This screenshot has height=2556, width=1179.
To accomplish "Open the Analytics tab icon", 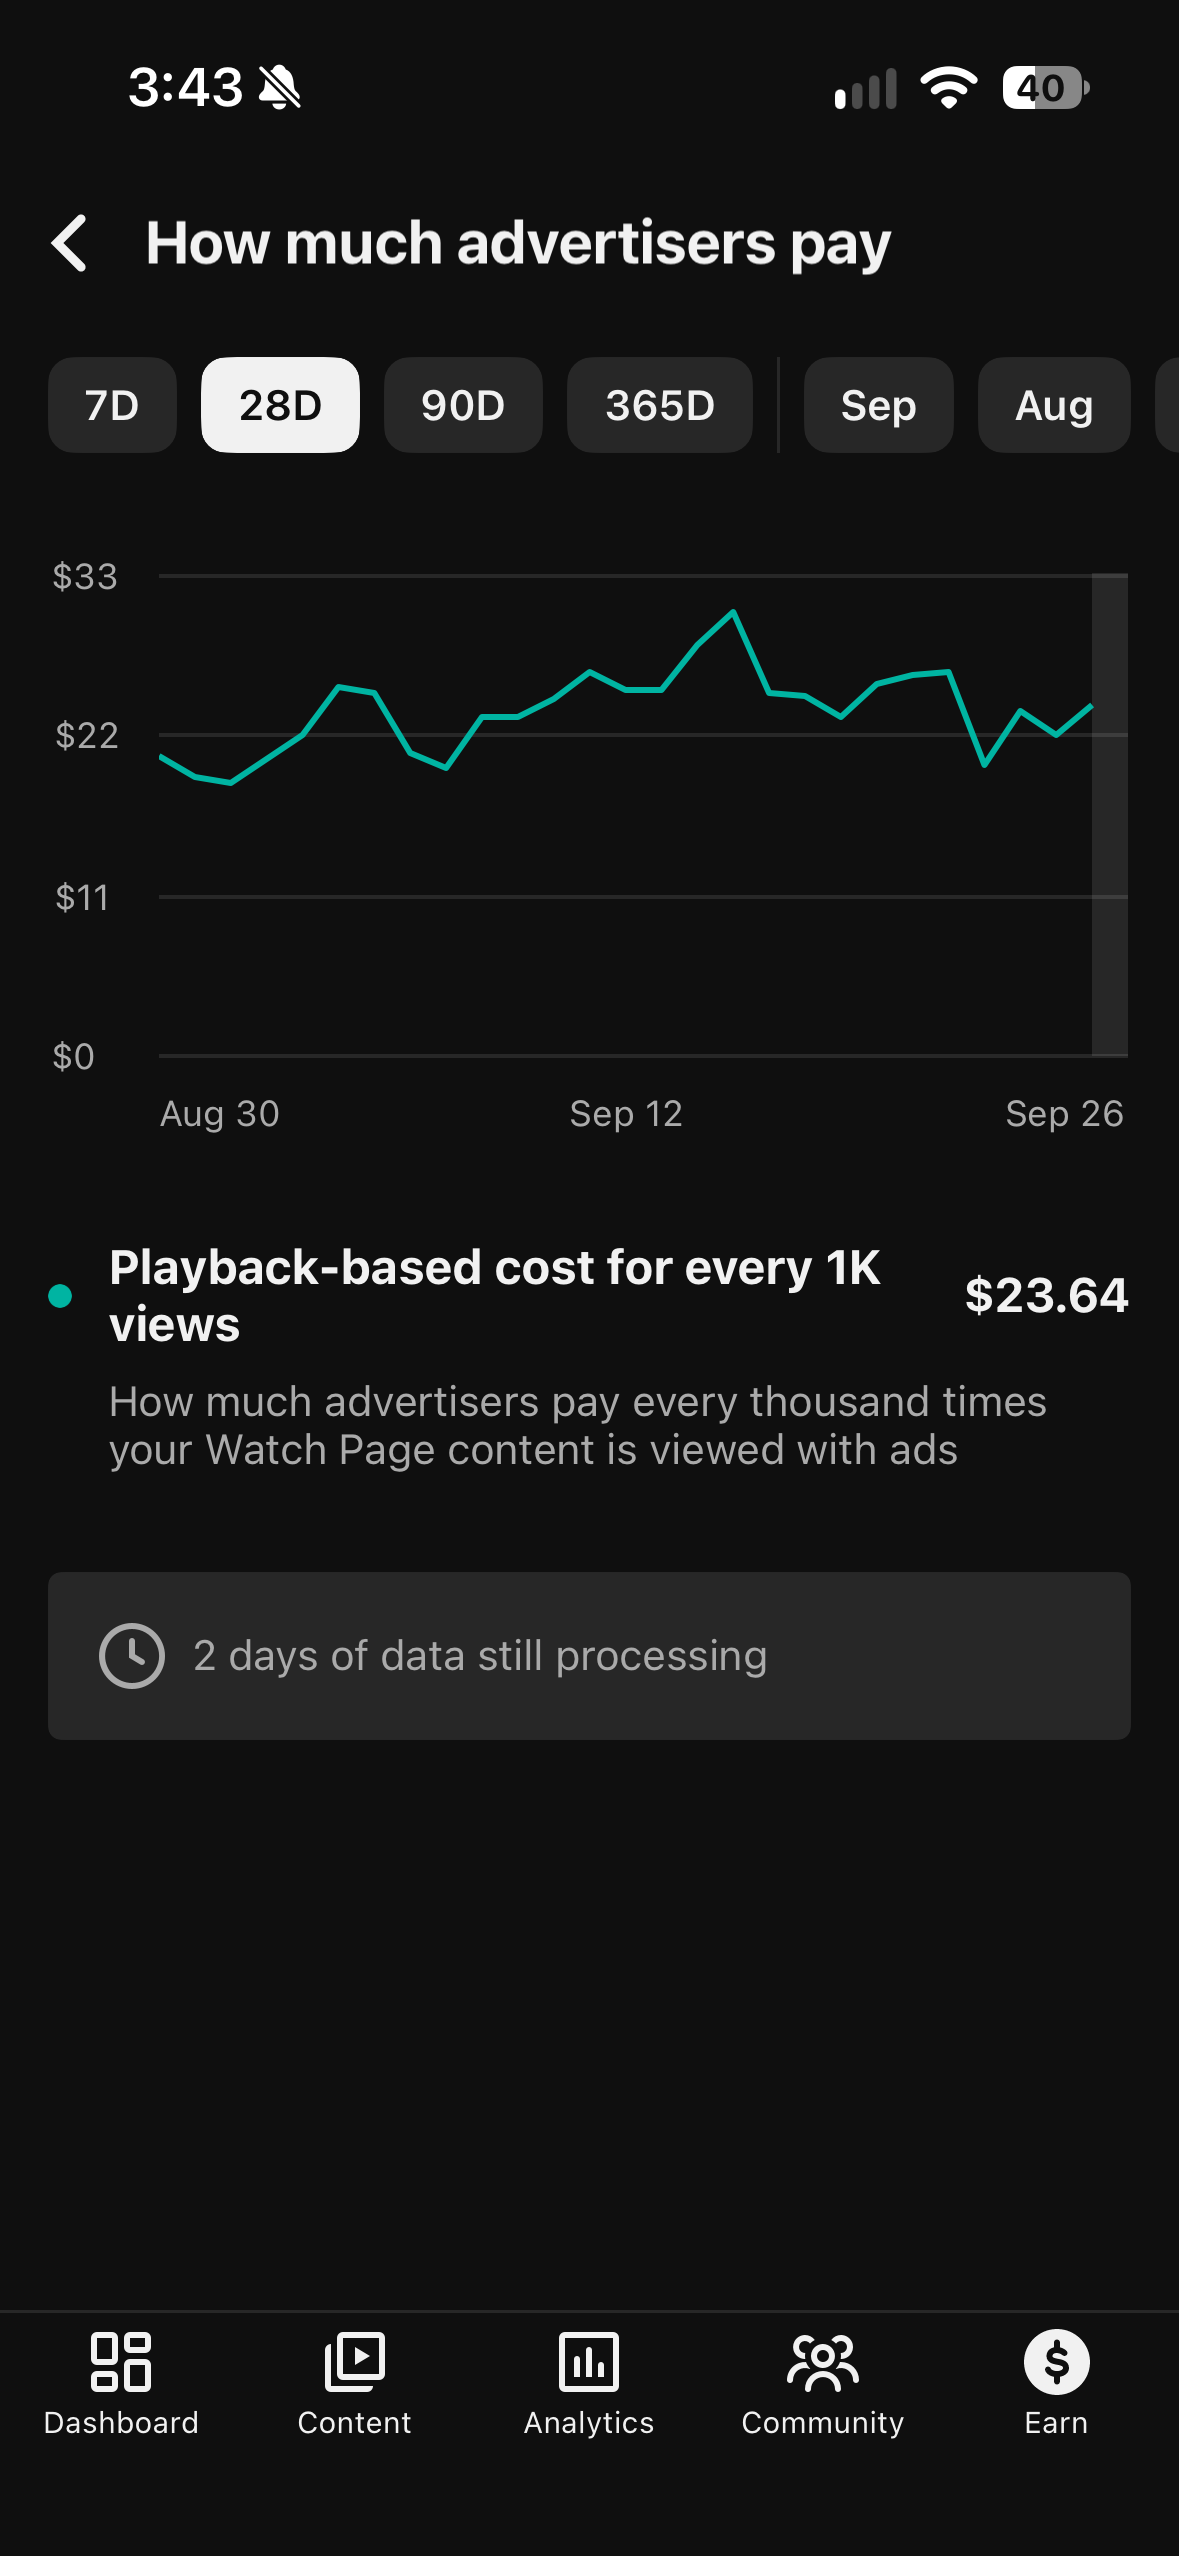I will click(589, 2362).
